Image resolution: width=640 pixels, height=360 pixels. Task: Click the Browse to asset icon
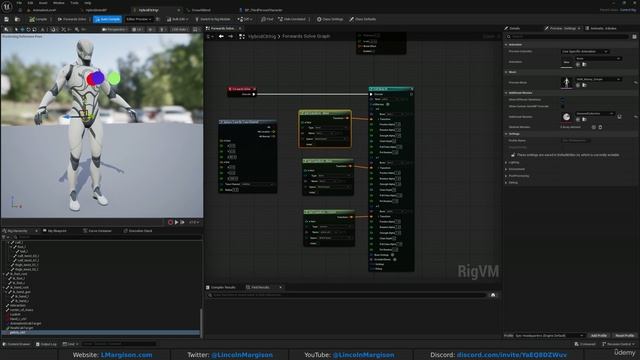[x=17, y=19]
